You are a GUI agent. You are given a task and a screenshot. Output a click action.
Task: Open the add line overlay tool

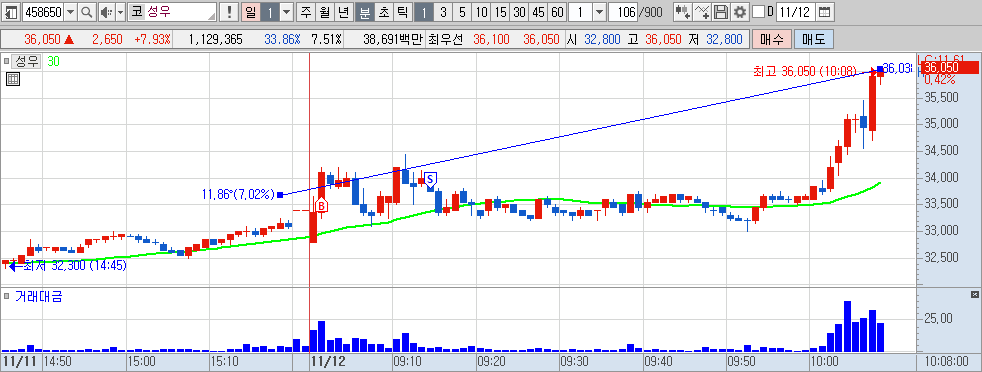point(703,12)
